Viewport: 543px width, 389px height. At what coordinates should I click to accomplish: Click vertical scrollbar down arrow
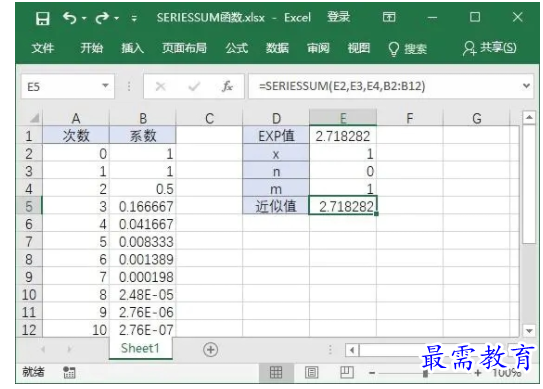(529, 331)
